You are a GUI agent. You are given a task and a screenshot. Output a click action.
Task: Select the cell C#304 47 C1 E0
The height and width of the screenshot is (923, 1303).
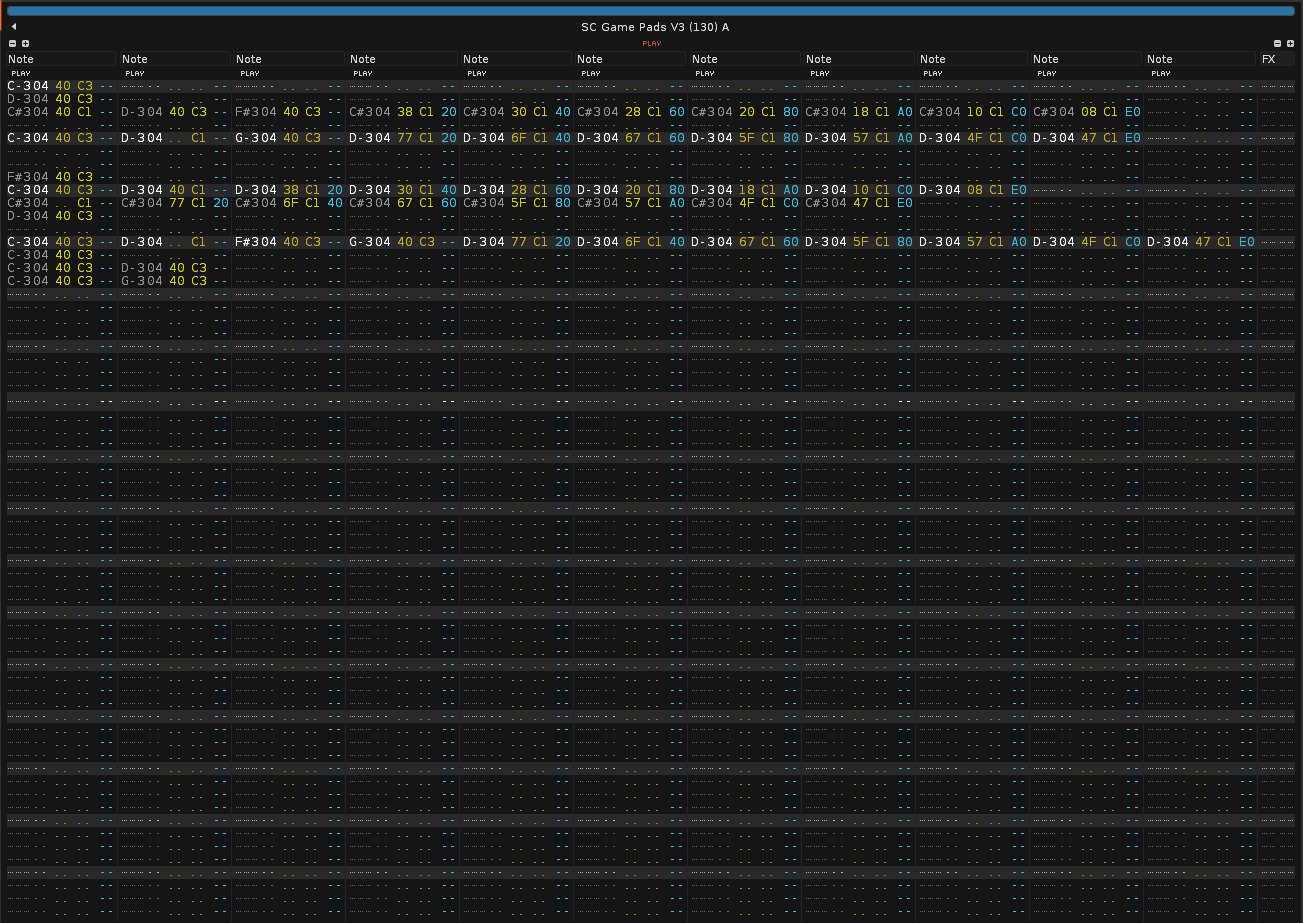tap(859, 203)
